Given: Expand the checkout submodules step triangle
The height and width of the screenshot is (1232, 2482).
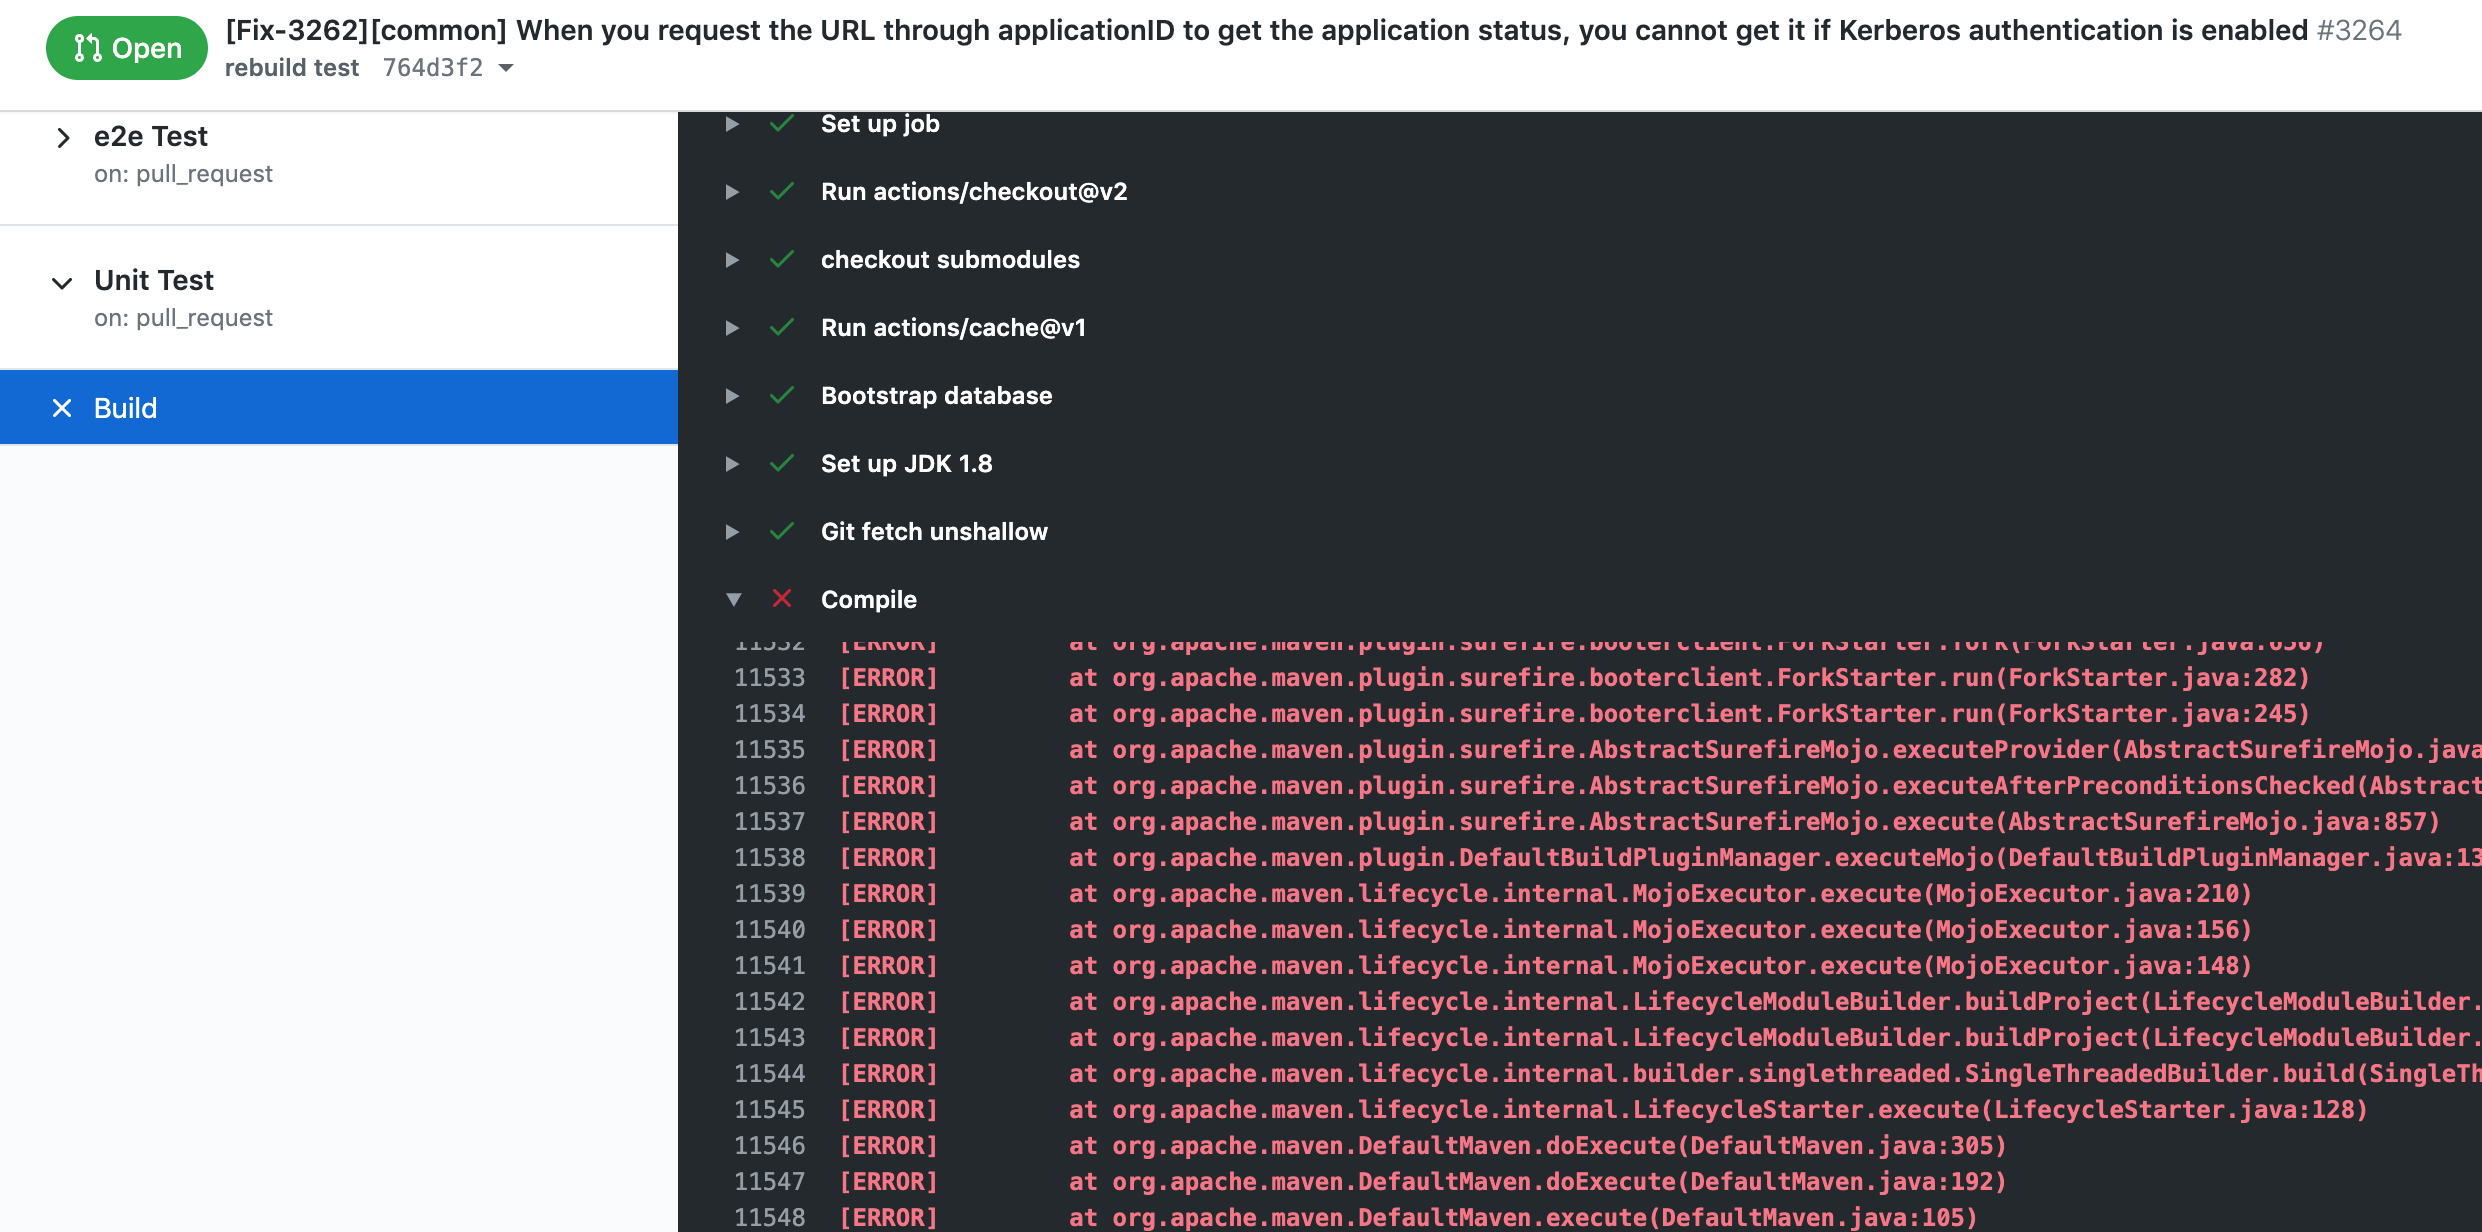Looking at the screenshot, I should (732, 260).
